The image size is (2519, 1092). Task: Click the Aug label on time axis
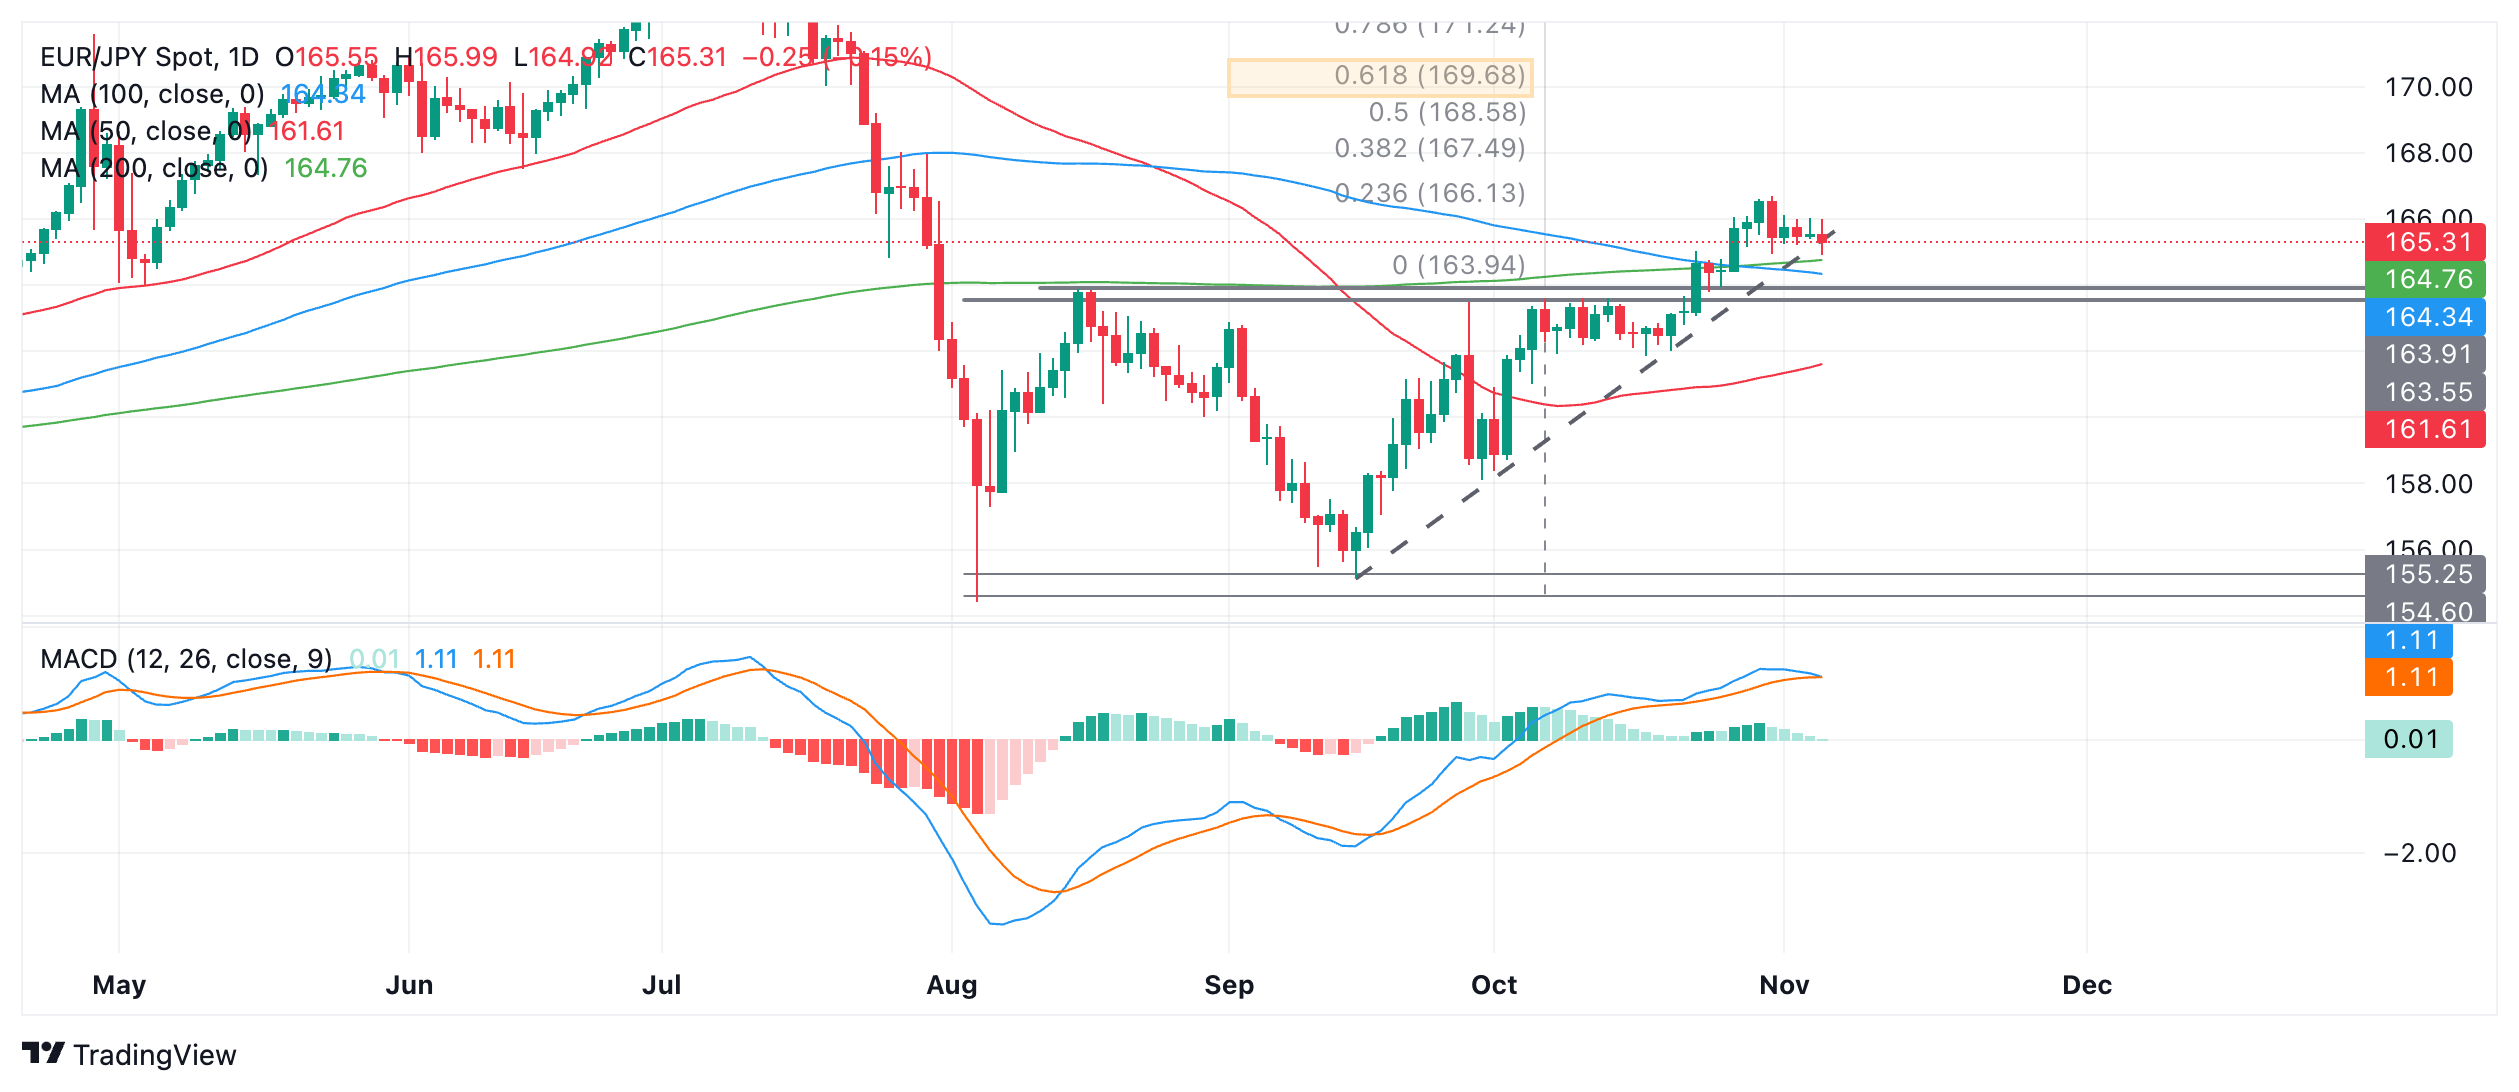click(951, 985)
